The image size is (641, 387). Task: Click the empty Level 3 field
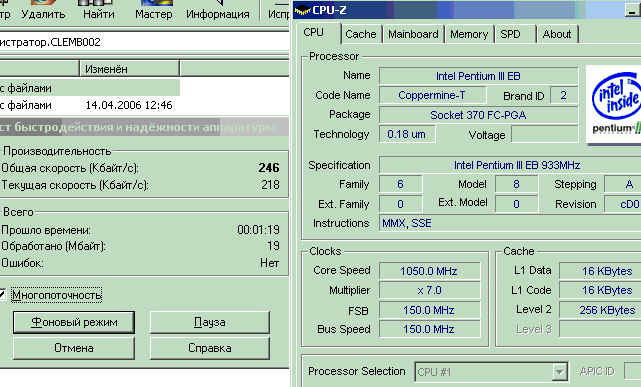pos(600,329)
